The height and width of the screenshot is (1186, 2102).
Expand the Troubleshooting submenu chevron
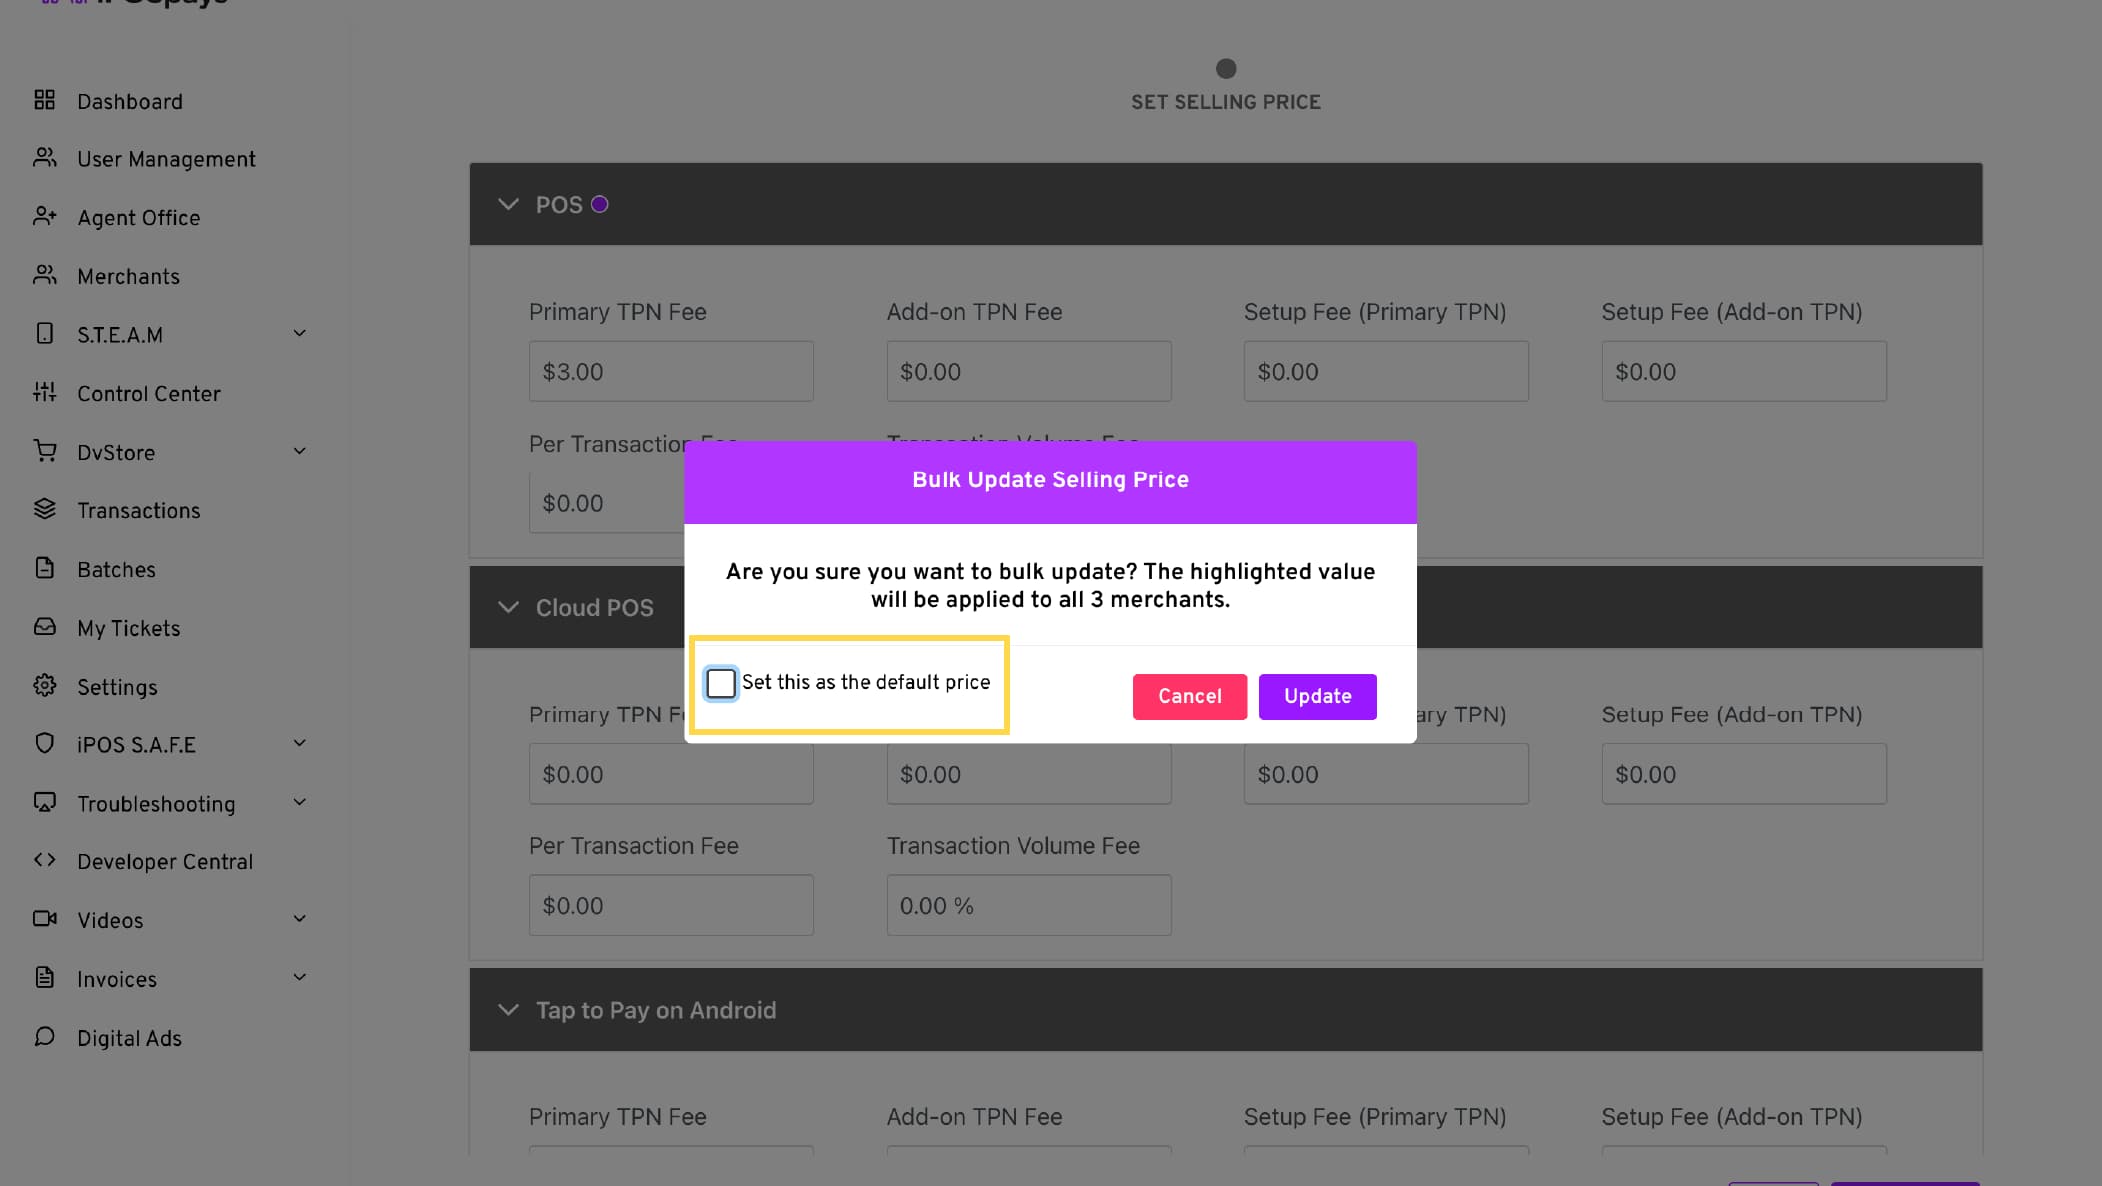(x=299, y=802)
